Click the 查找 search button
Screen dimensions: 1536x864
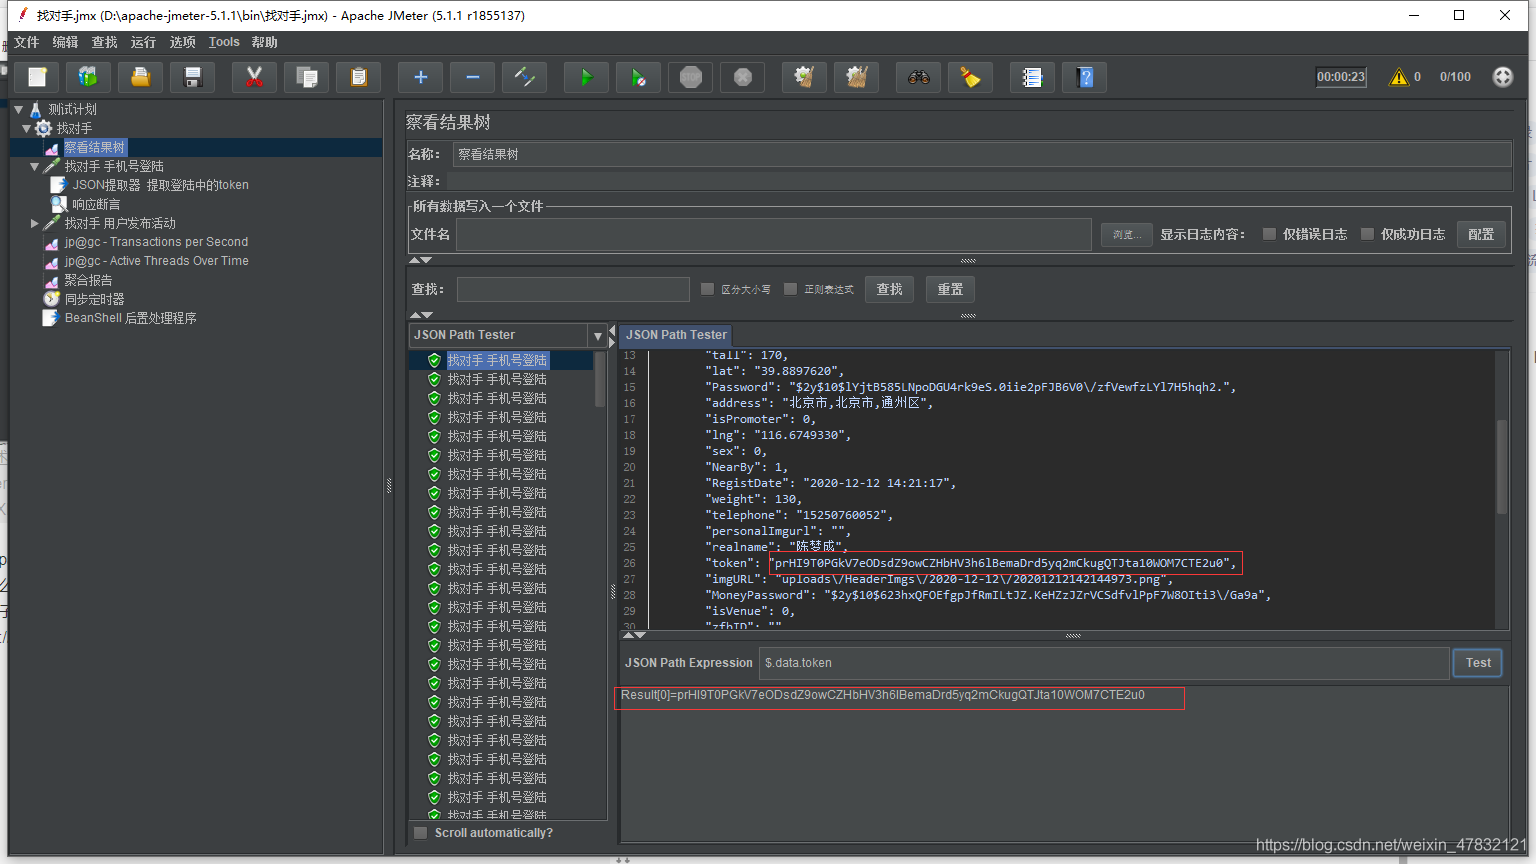[x=889, y=289]
